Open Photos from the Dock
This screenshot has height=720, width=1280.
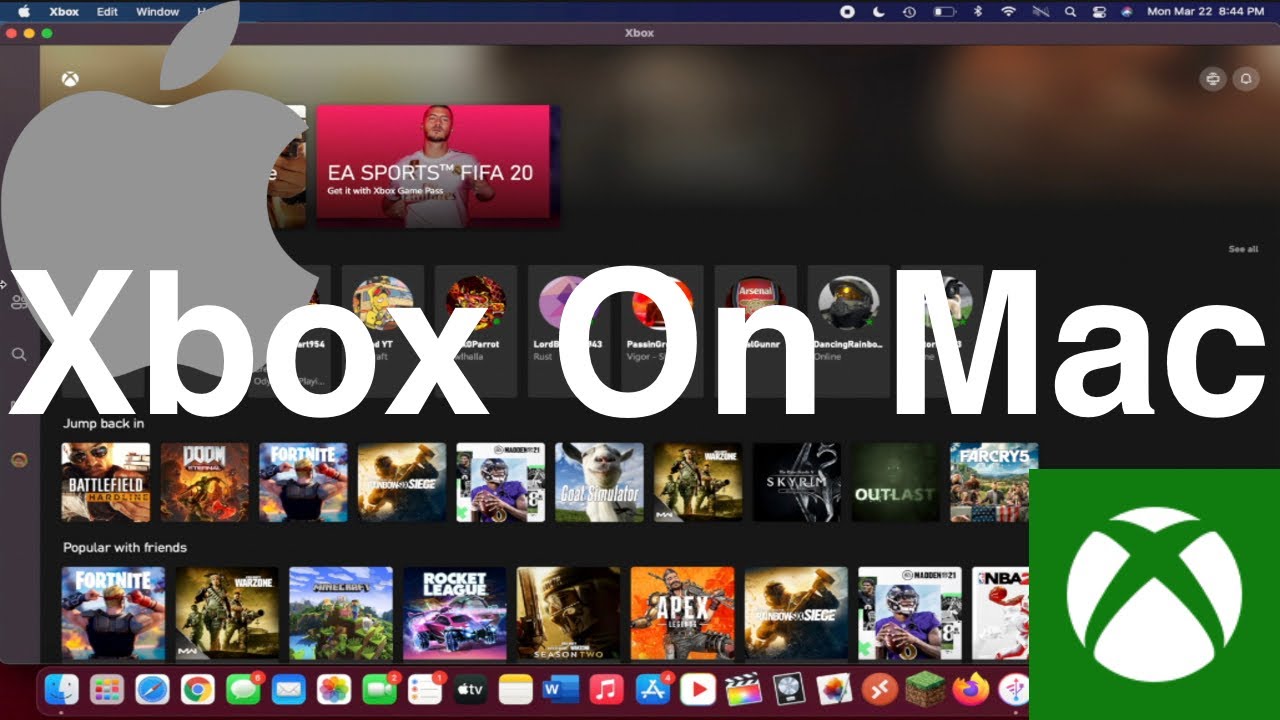coord(333,689)
